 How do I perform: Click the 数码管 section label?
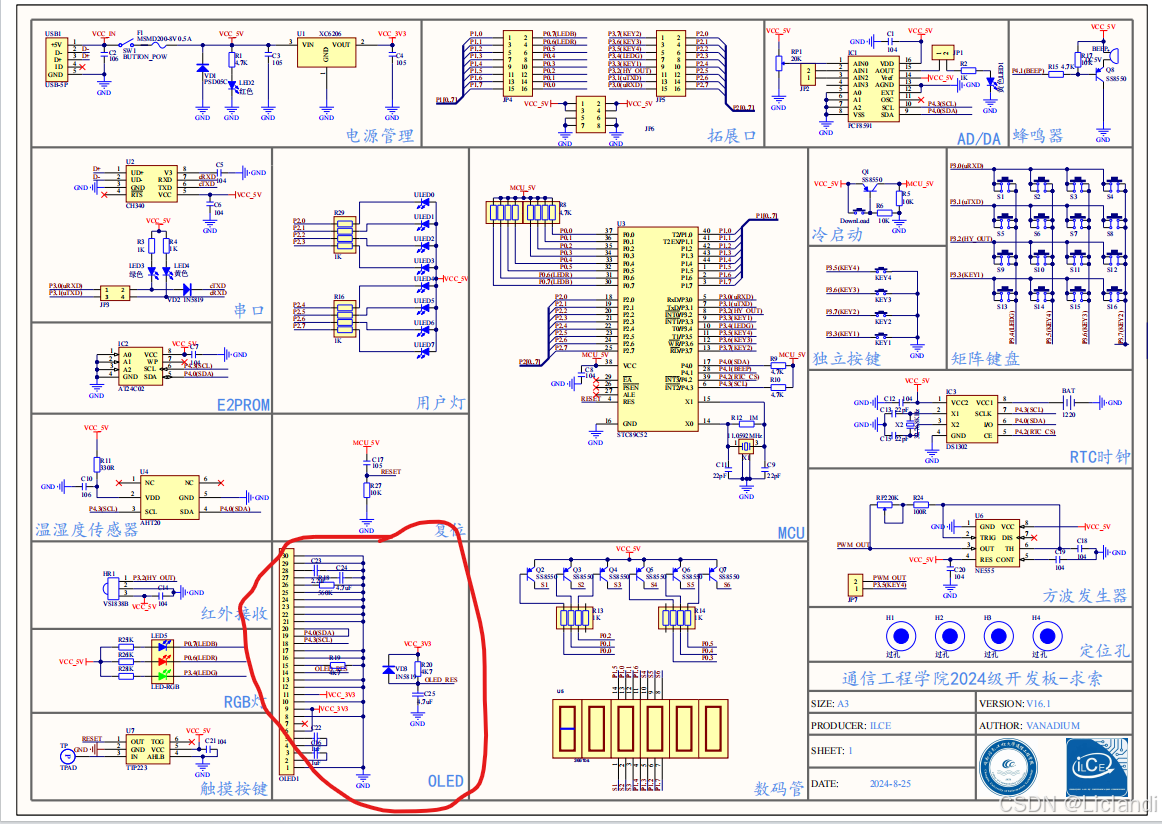tap(779, 788)
